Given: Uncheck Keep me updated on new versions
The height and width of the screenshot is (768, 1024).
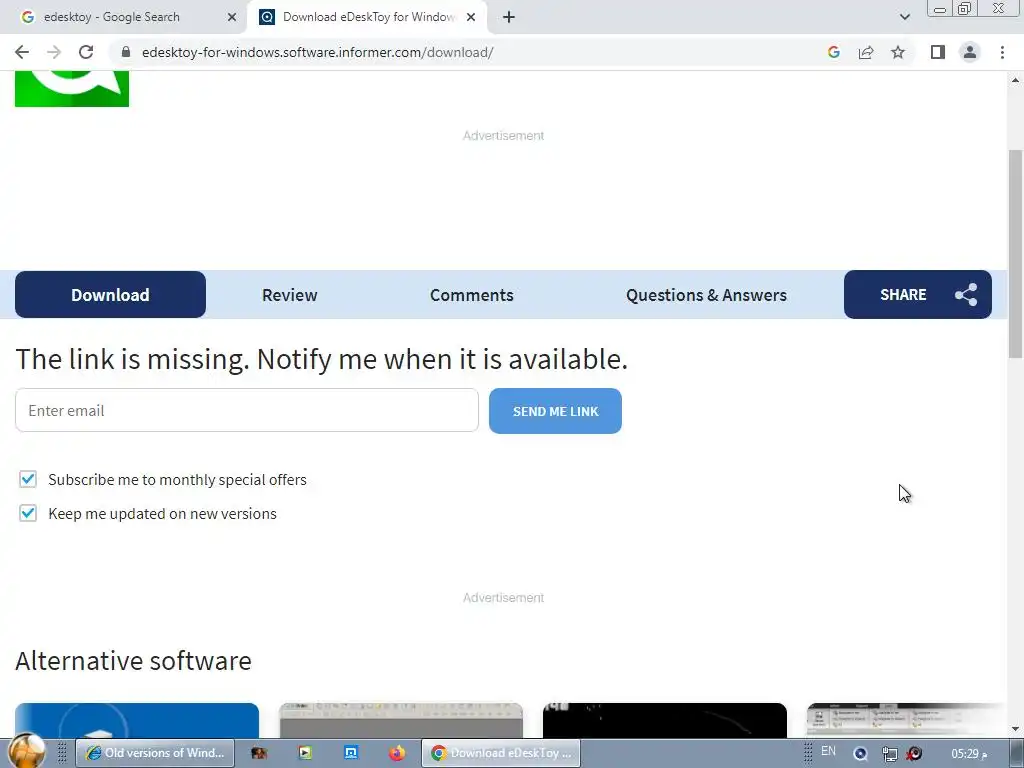Looking at the screenshot, I should pyautogui.click(x=27, y=513).
